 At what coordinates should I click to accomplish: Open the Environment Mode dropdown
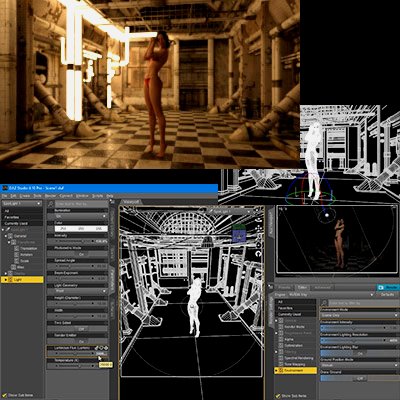359,315
